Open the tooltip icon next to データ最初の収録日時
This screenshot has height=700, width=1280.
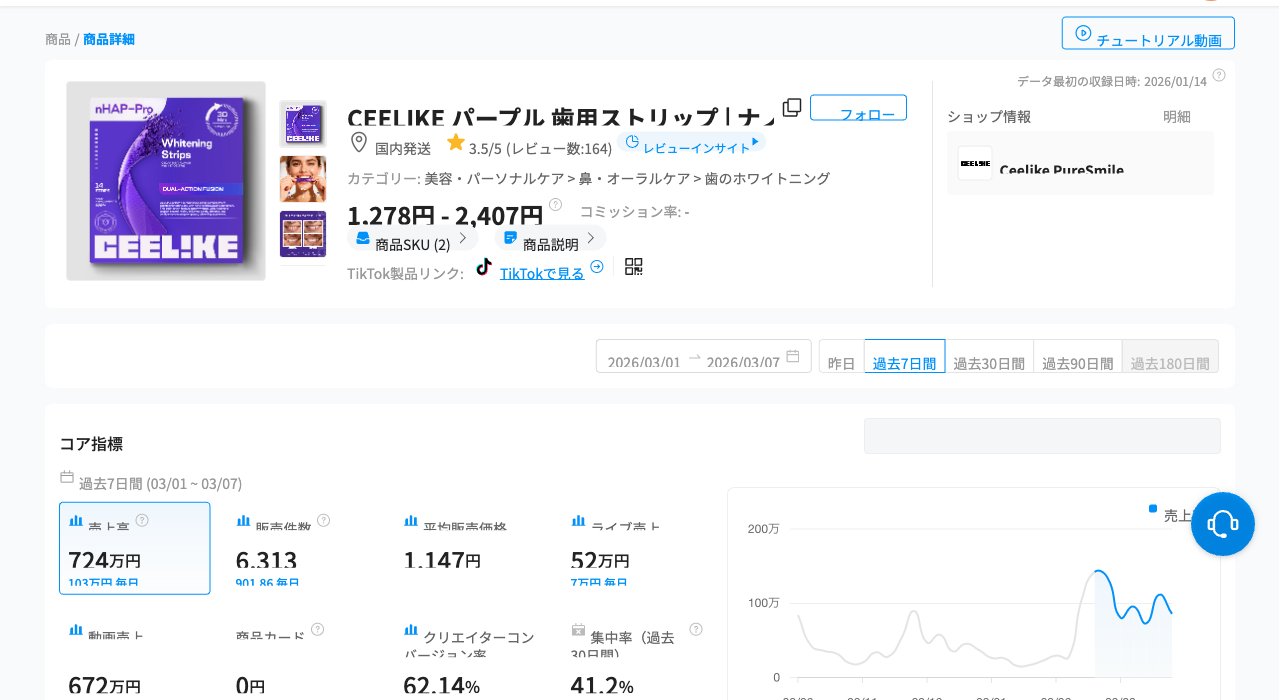(x=1218, y=74)
